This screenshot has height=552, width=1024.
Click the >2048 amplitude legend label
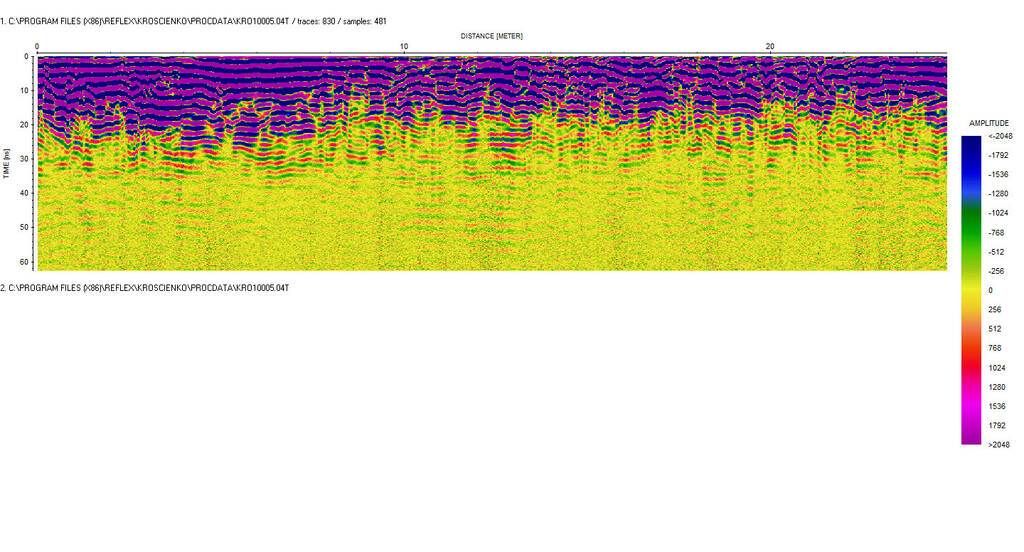[997, 445]
